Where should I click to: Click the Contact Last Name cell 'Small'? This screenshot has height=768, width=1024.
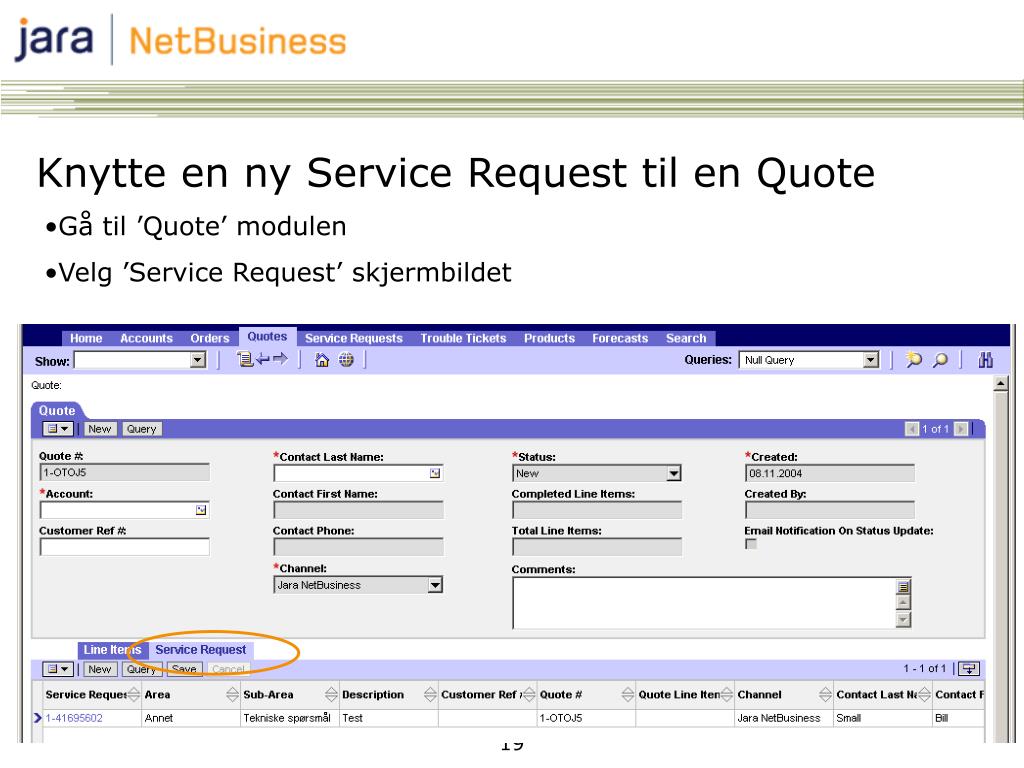pos(883,718)
